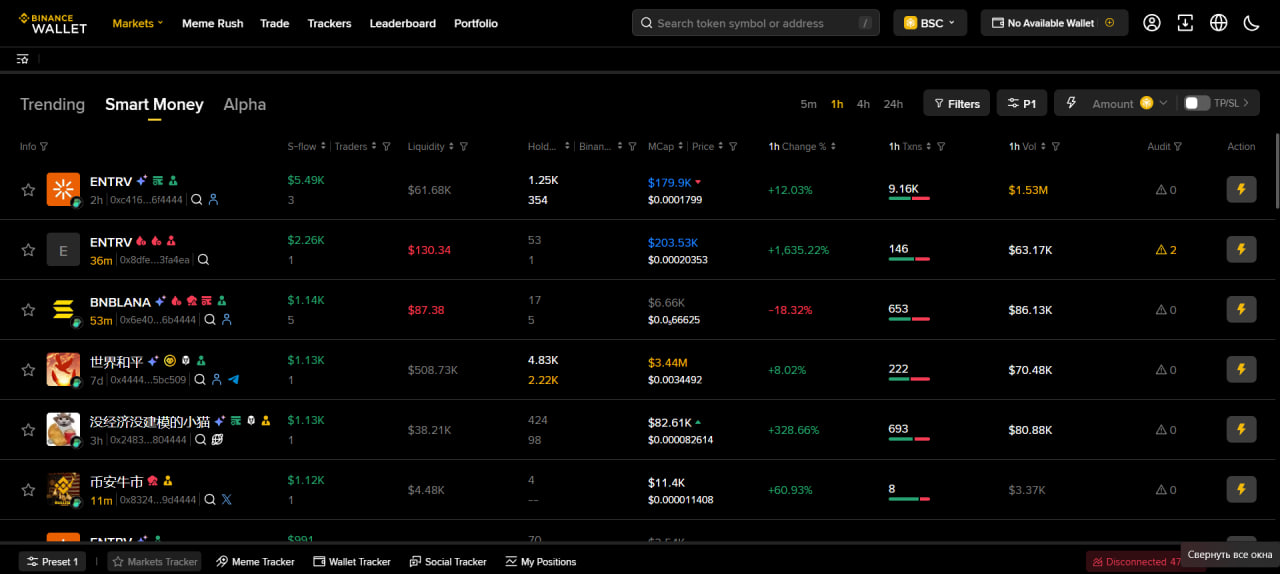The width and height of the screenshot is (1280, 574).
Task: Click the download icon in top bar
Action: coord(1185,23)
